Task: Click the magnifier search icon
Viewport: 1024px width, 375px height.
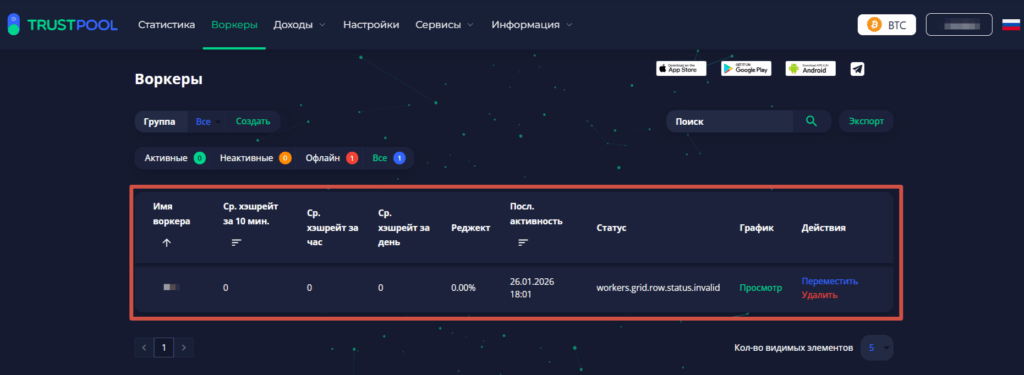Action: [x=812, y=121]
